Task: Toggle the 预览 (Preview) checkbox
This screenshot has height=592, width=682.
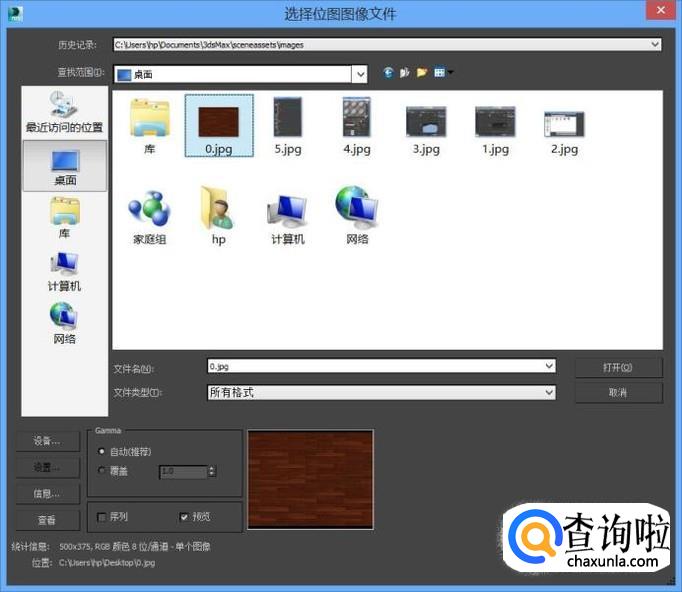Action: [x=183, y=517]
